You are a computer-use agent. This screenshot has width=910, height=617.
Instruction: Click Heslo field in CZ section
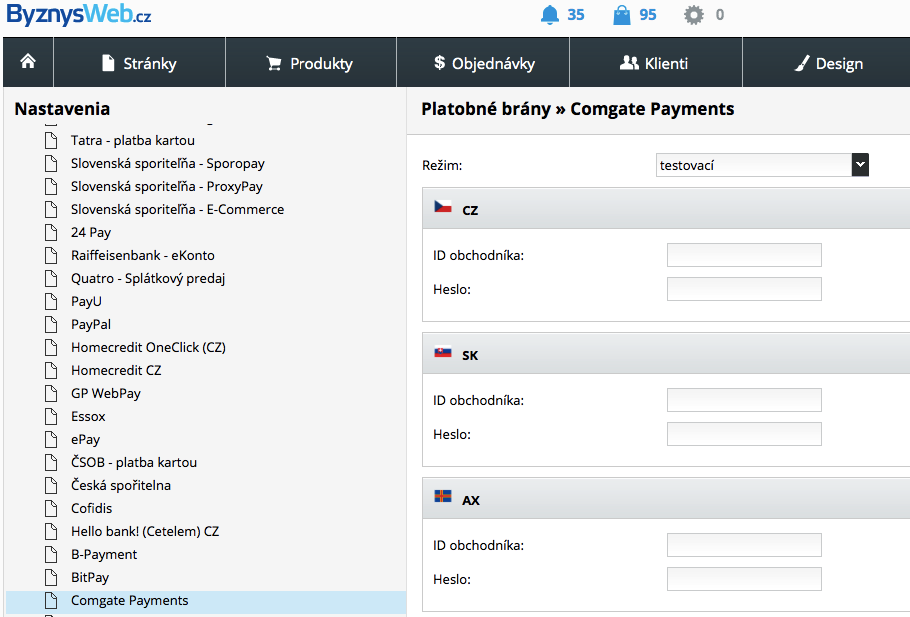click(744, 289)
